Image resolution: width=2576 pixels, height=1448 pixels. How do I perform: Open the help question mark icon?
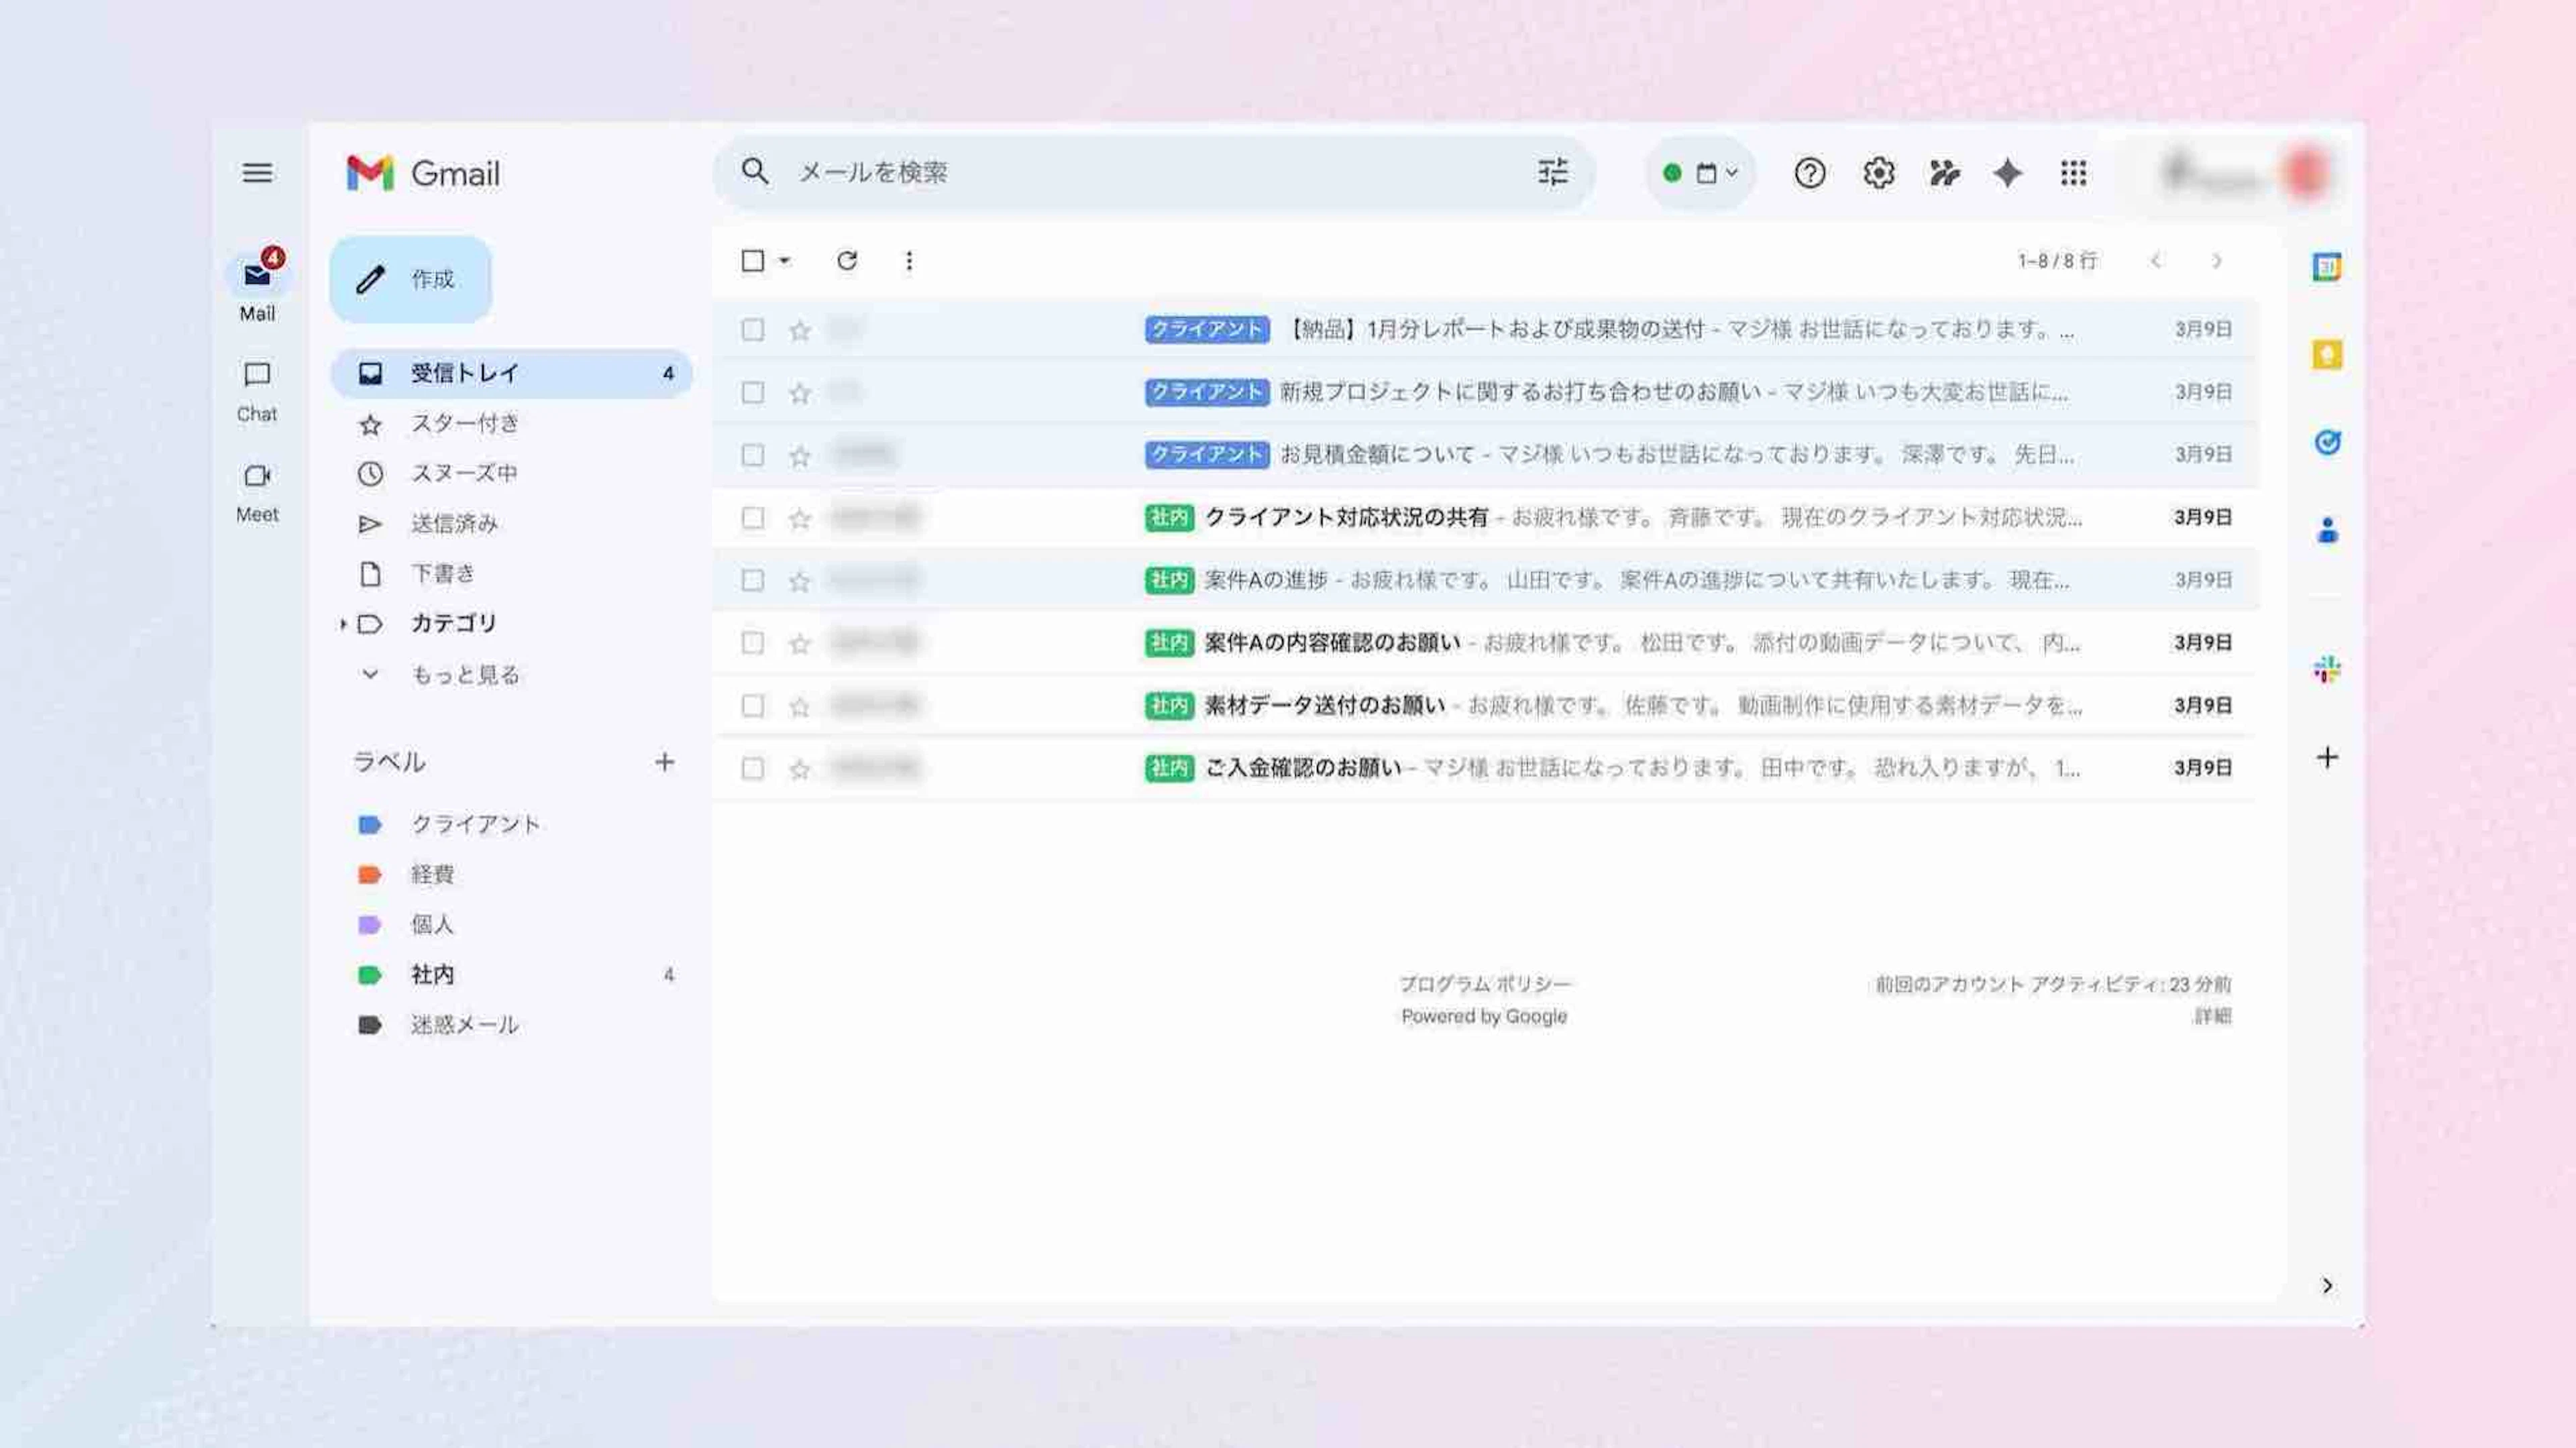pyautogui.click(x=1809, y=173)
